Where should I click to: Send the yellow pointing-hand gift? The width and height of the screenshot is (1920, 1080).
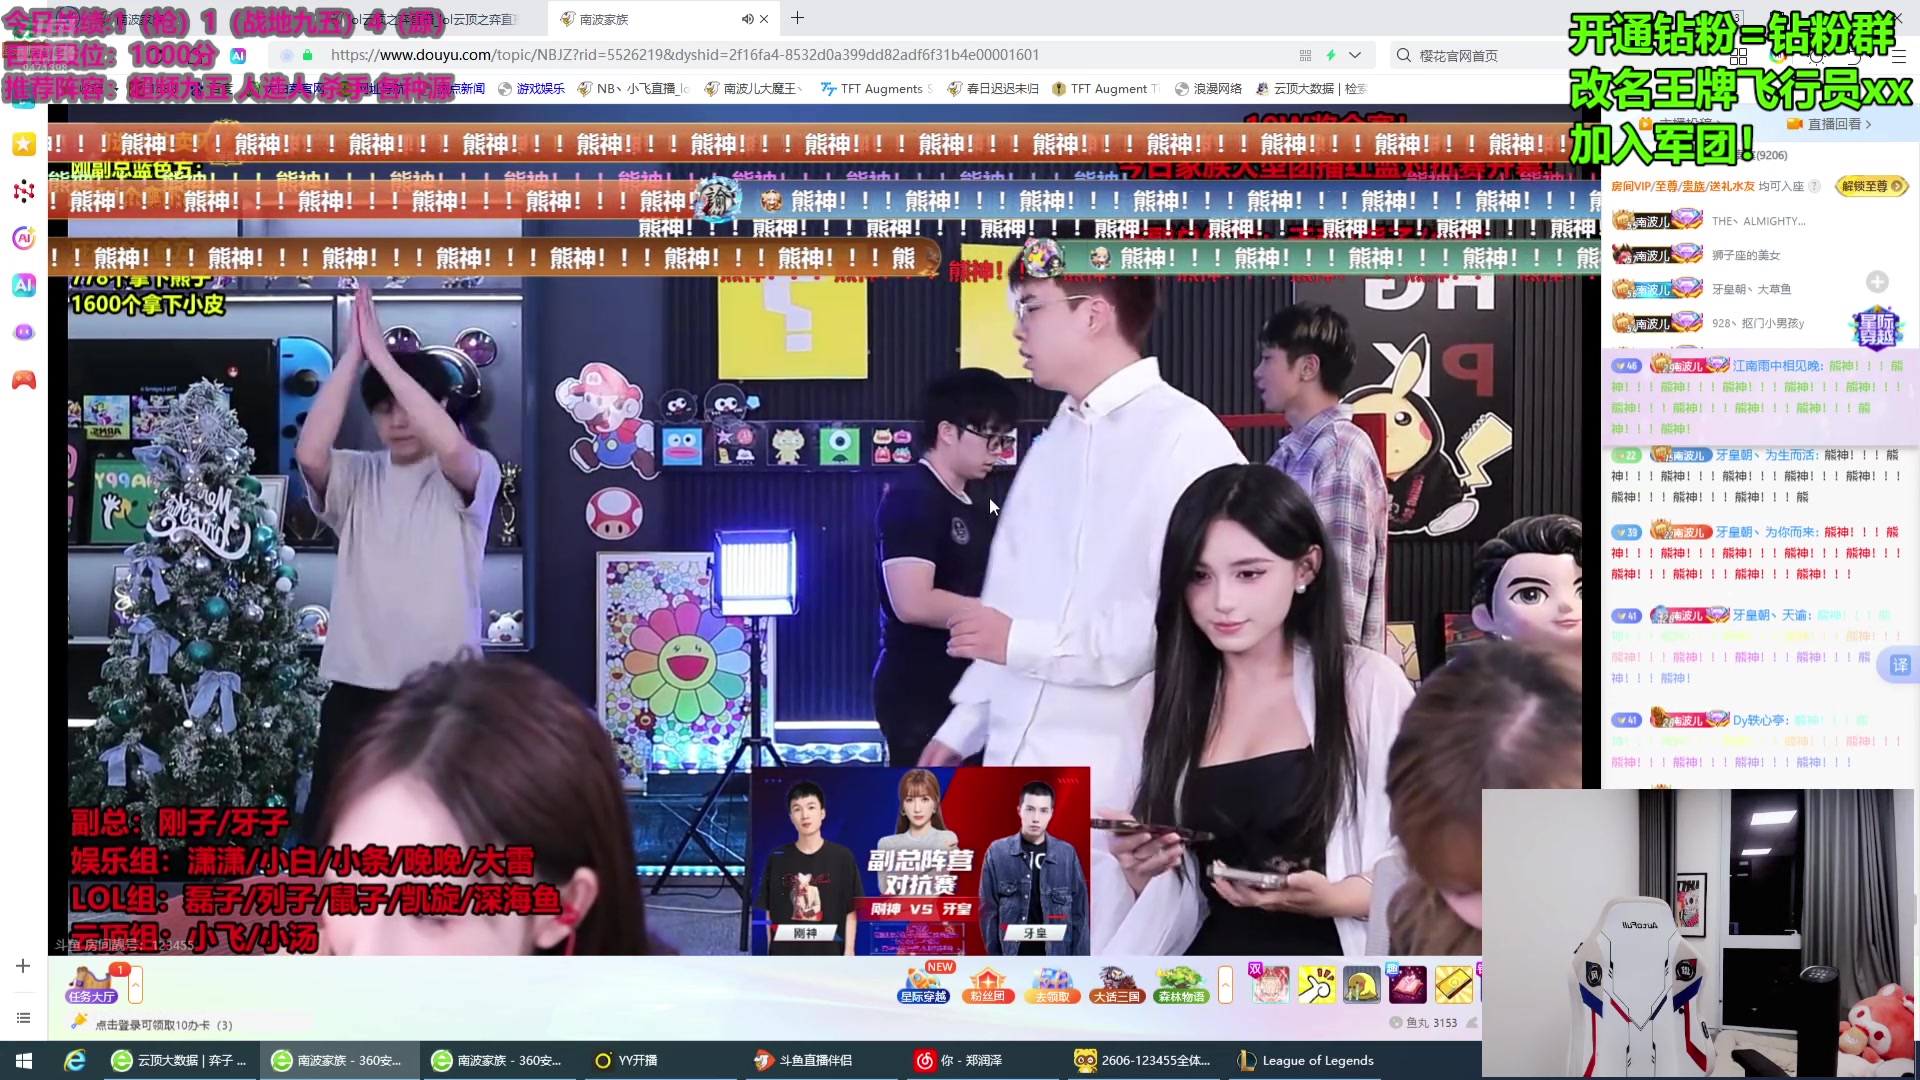[x=1316, y=985]
